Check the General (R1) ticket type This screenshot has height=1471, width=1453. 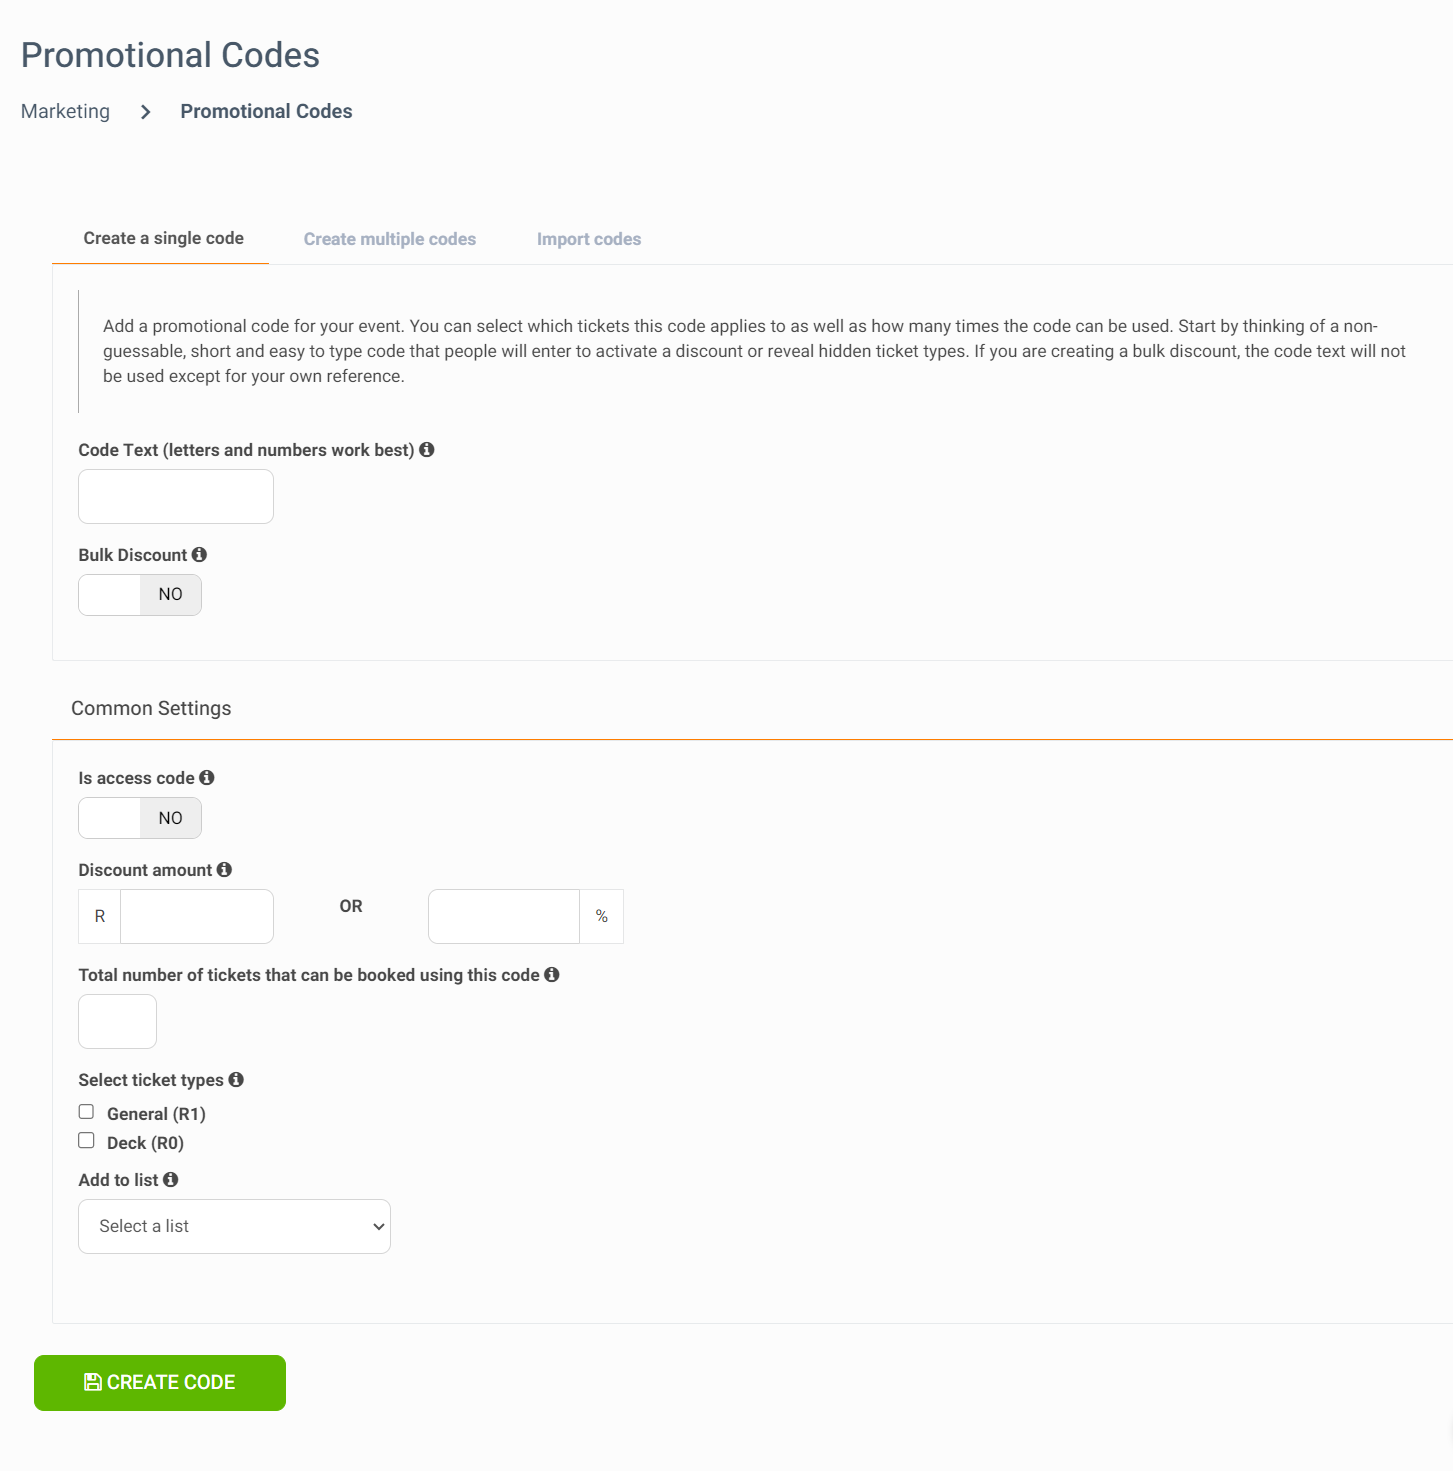pyautogui.click(x=87, y=1112)
